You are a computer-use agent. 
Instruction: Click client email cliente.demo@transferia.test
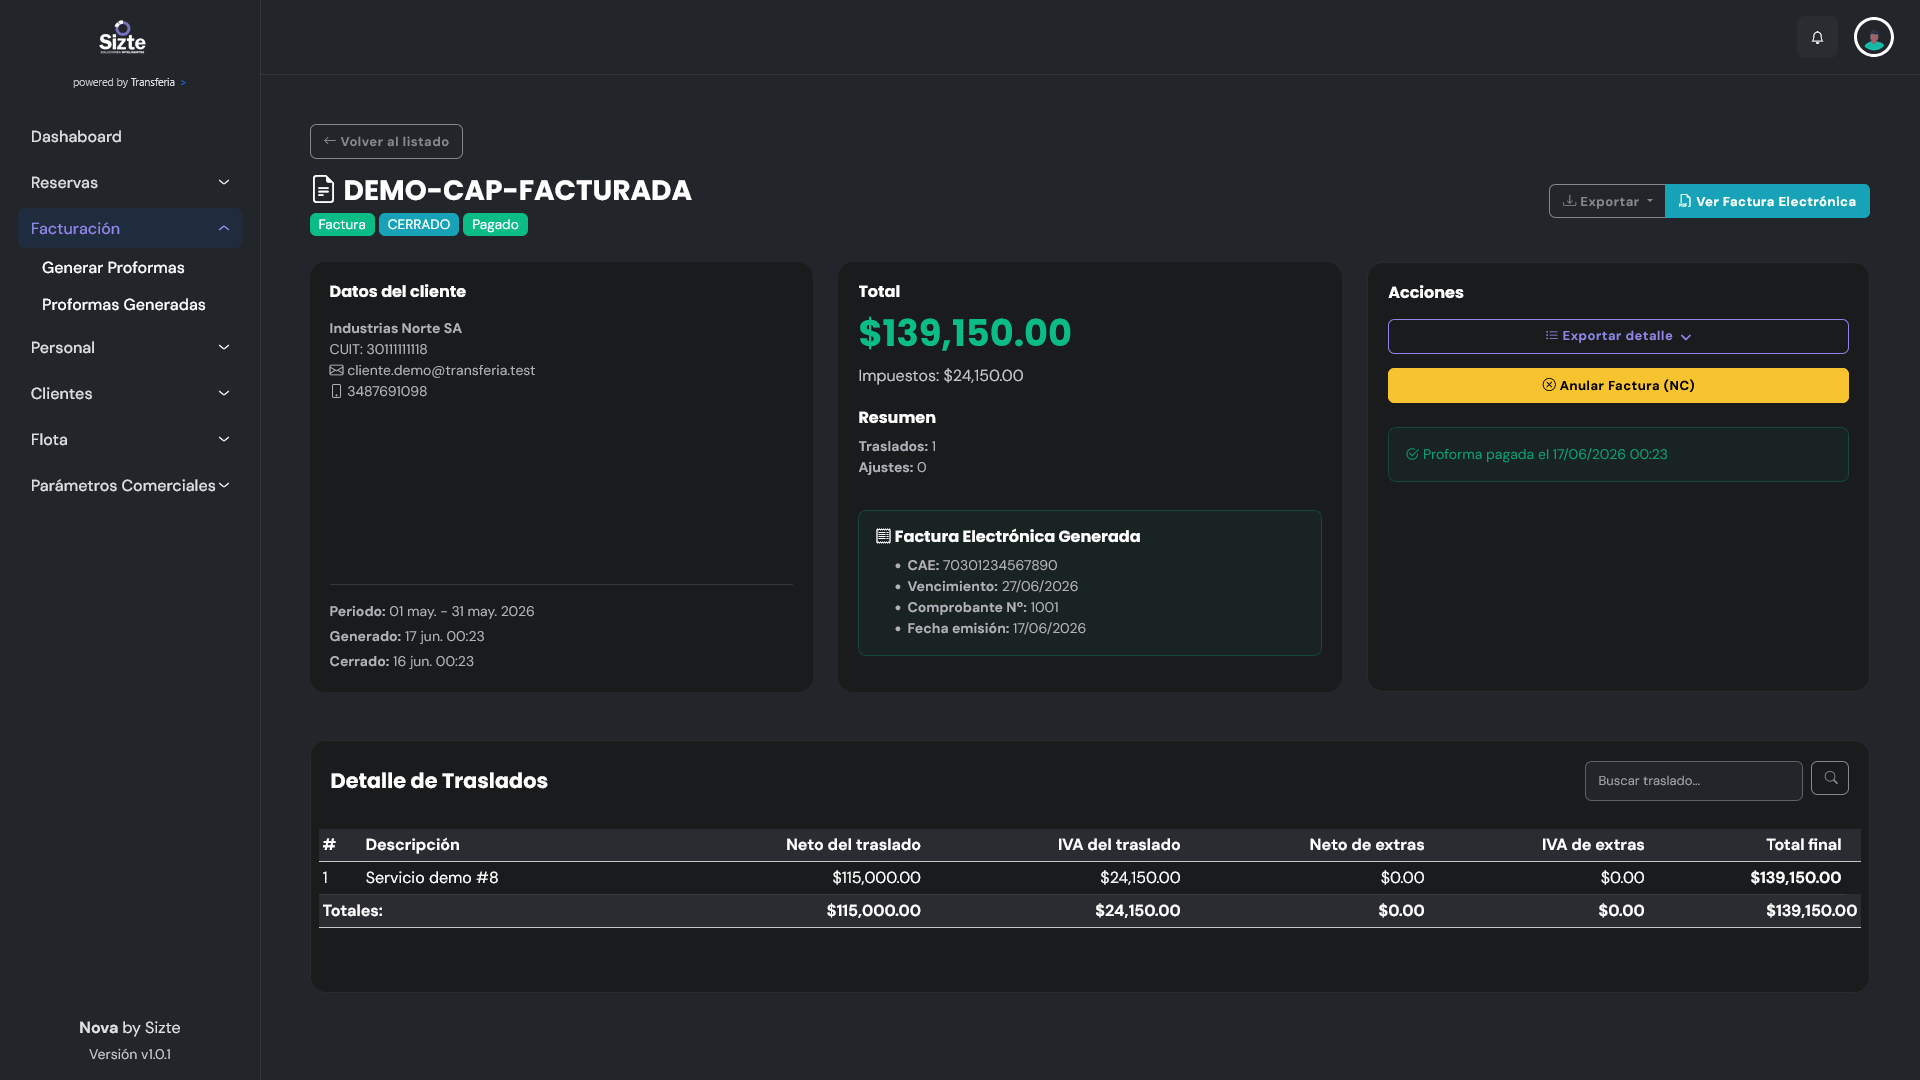[441, 370]
